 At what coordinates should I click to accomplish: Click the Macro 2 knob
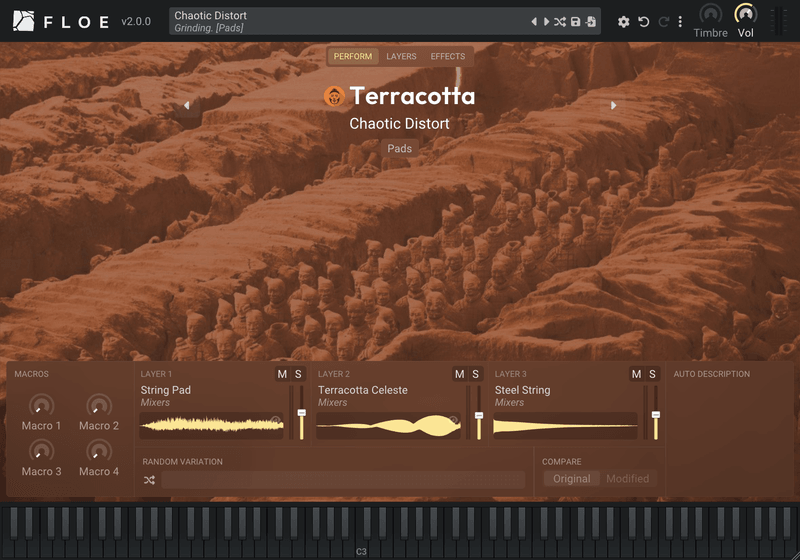(x=99, y=405)
